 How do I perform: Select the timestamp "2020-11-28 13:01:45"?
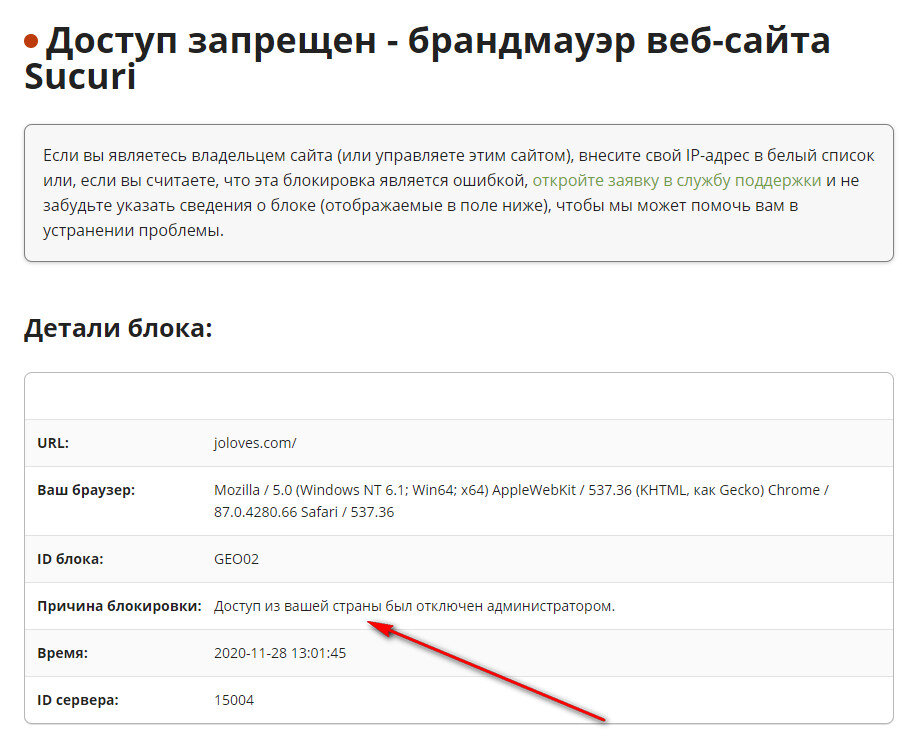point(280,653)
